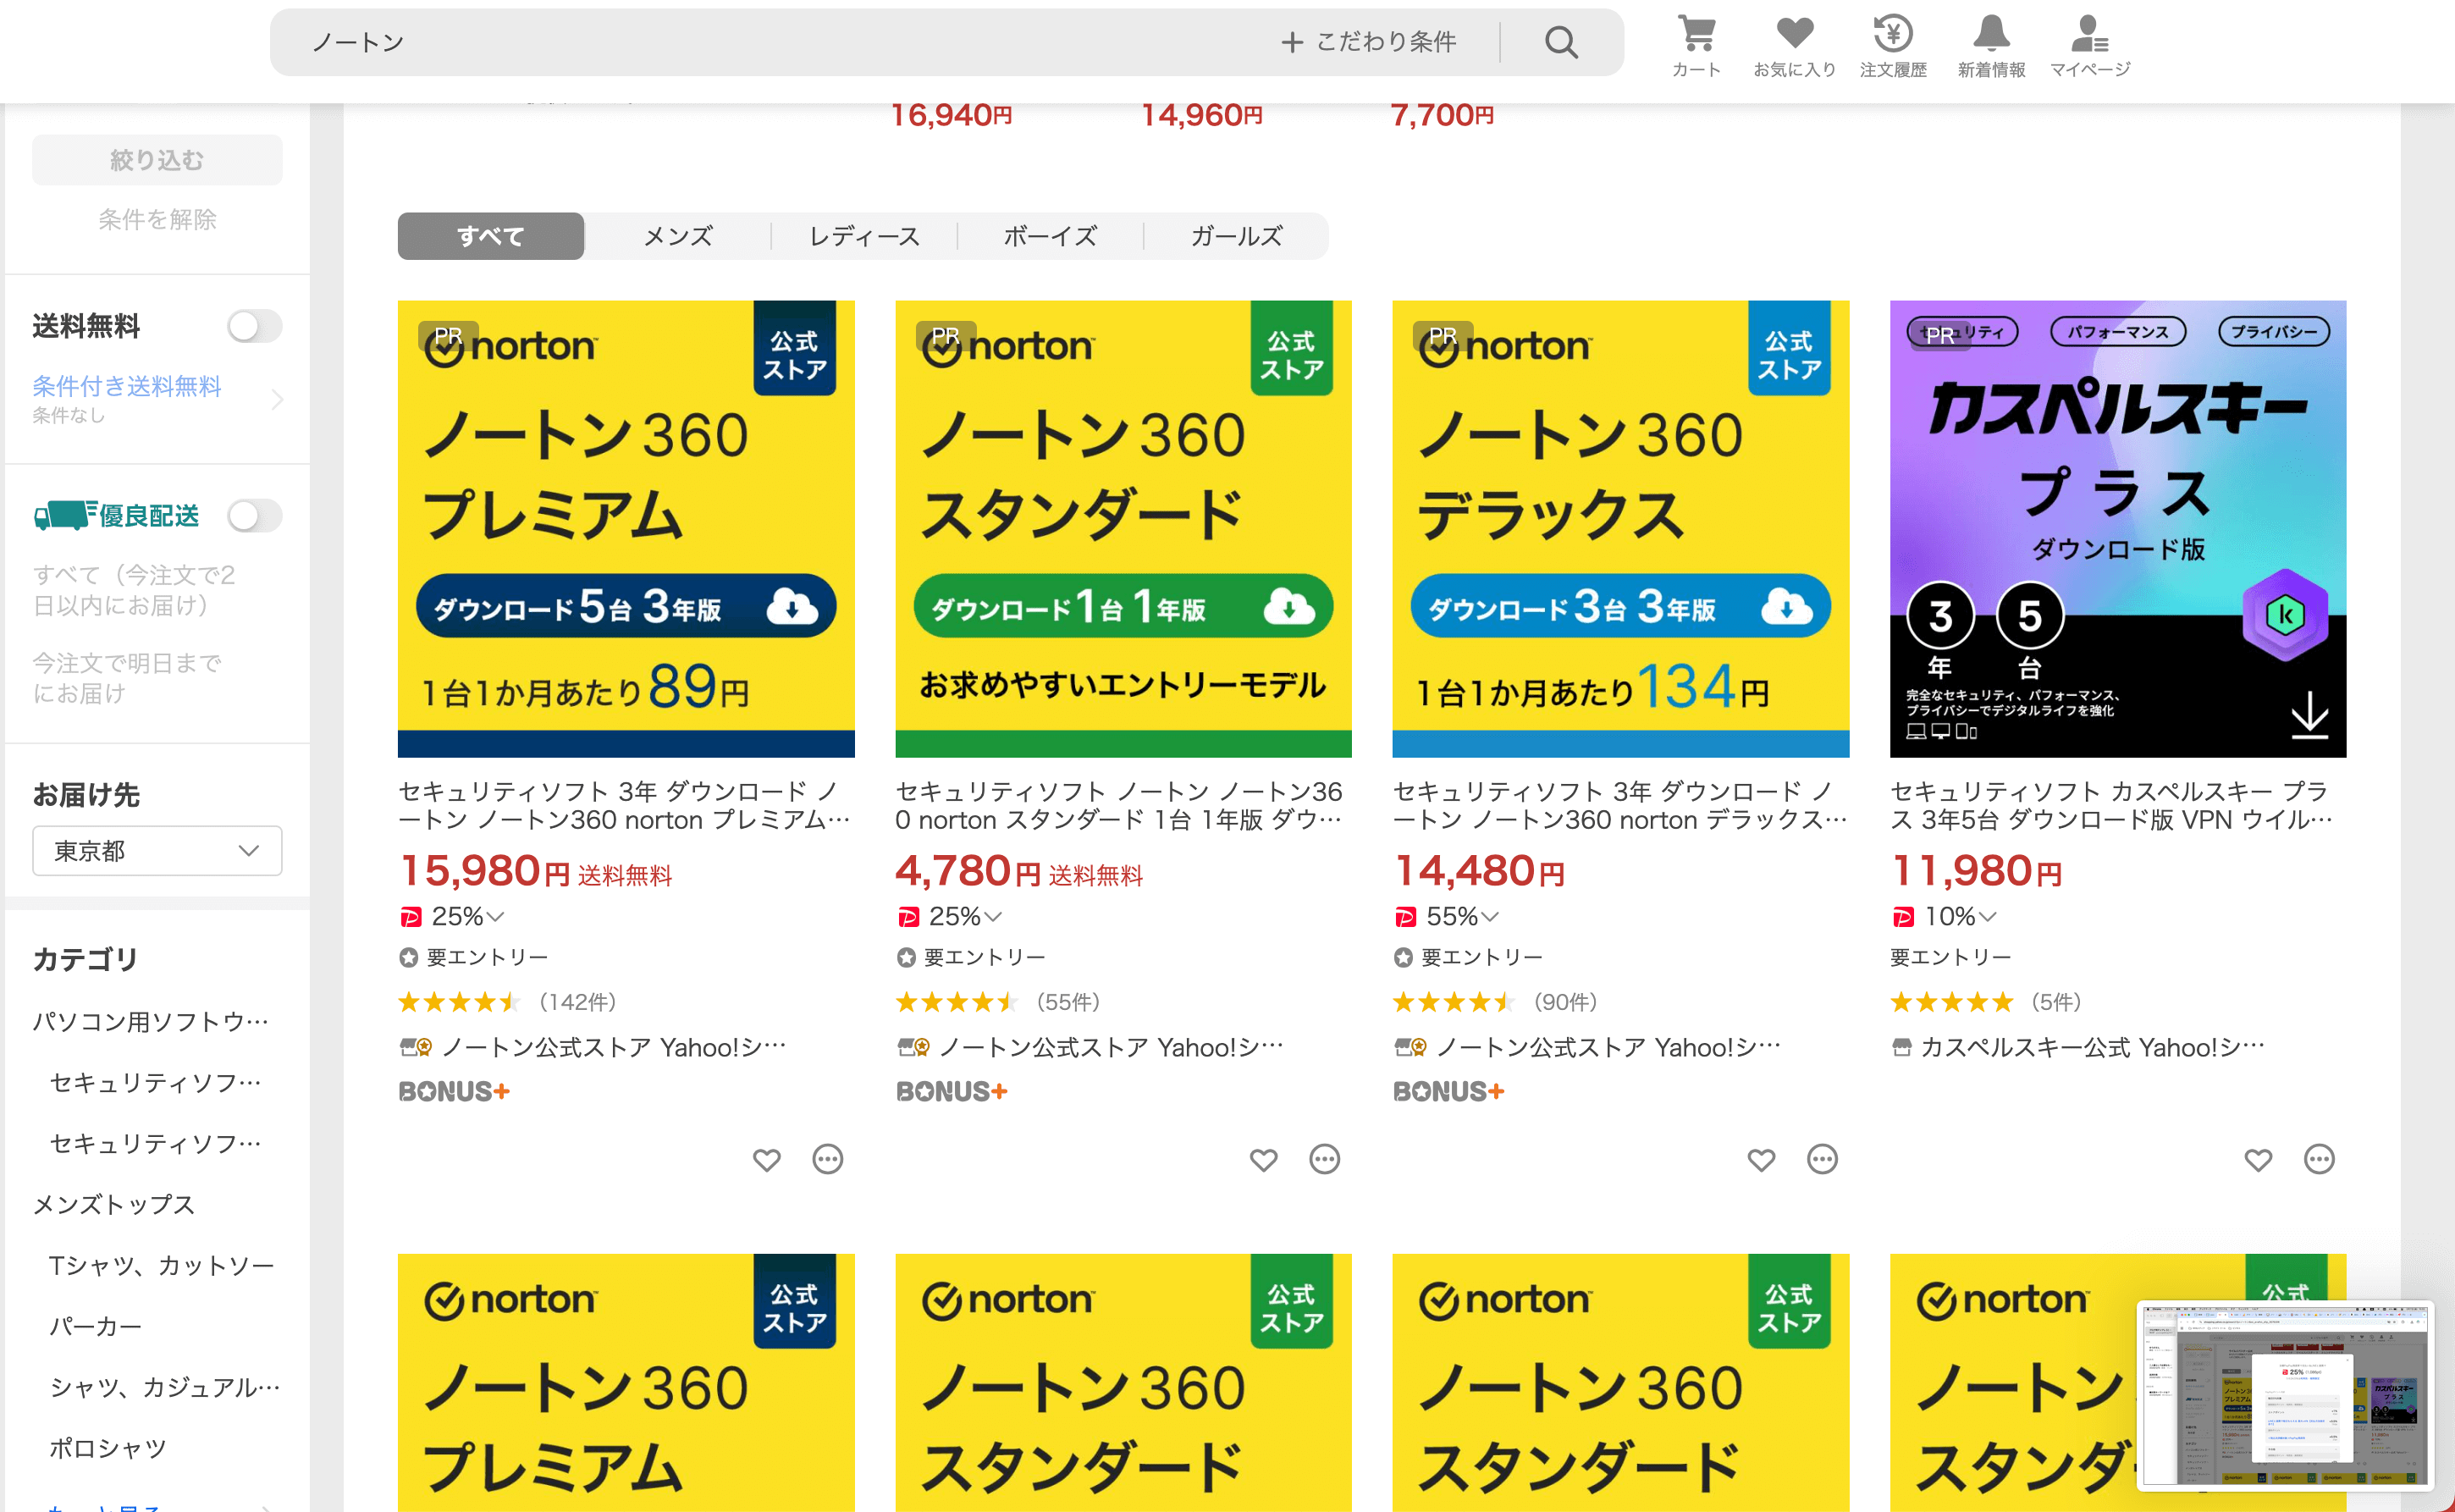
Task: Select the ガールズ tab
Action: (1236, 236)
